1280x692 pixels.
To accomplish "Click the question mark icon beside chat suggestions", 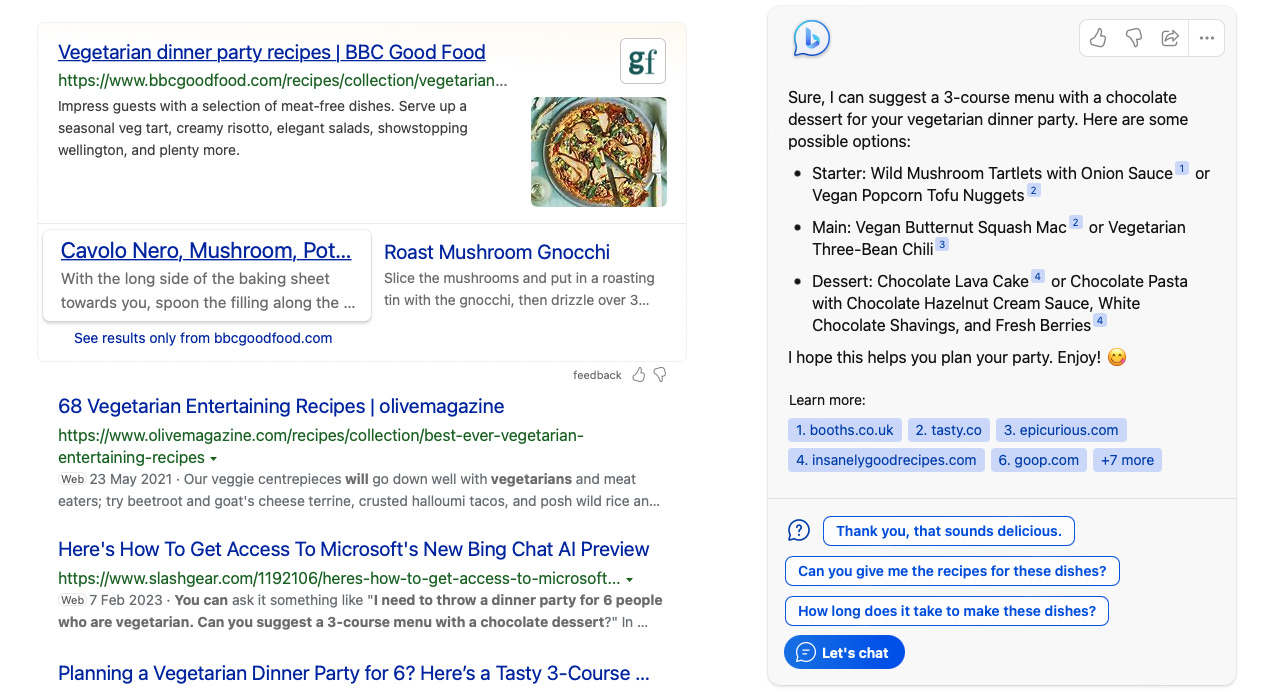I will point(798,530).
